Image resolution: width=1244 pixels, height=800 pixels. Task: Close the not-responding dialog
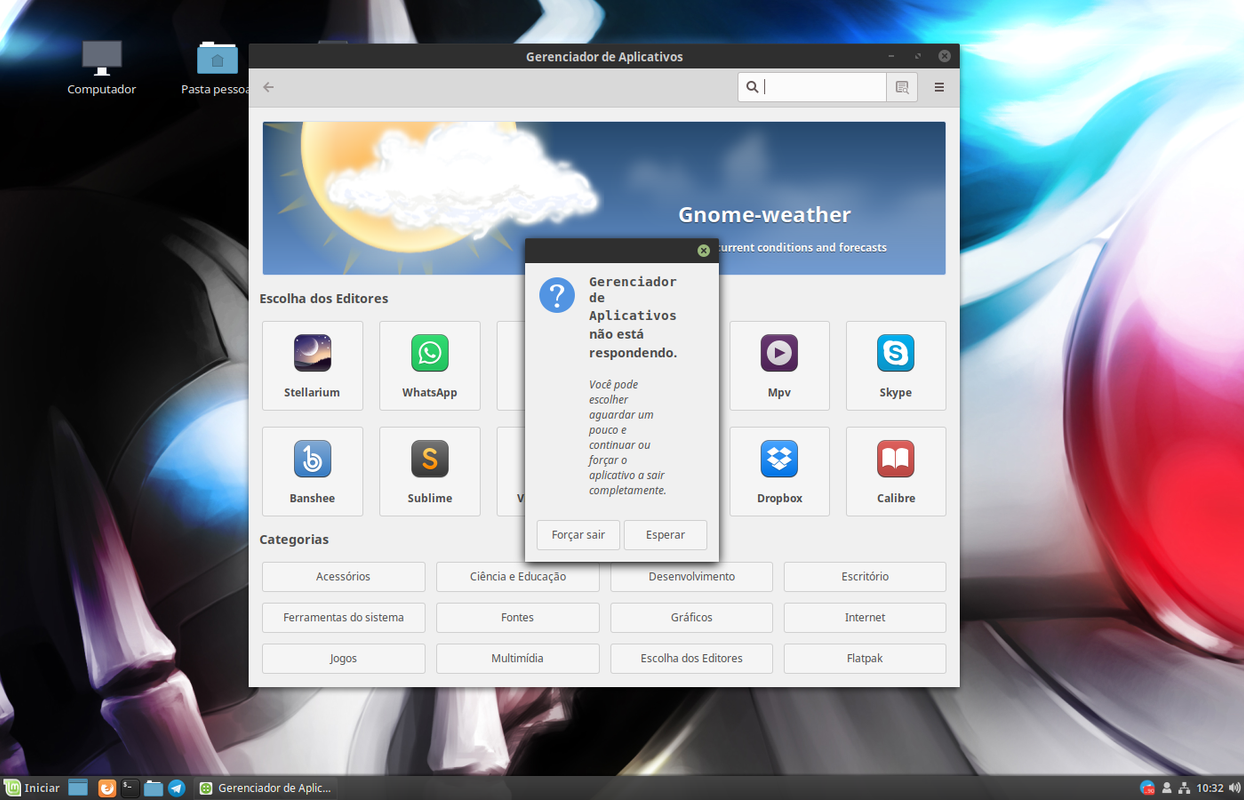[x=703, y=250]
